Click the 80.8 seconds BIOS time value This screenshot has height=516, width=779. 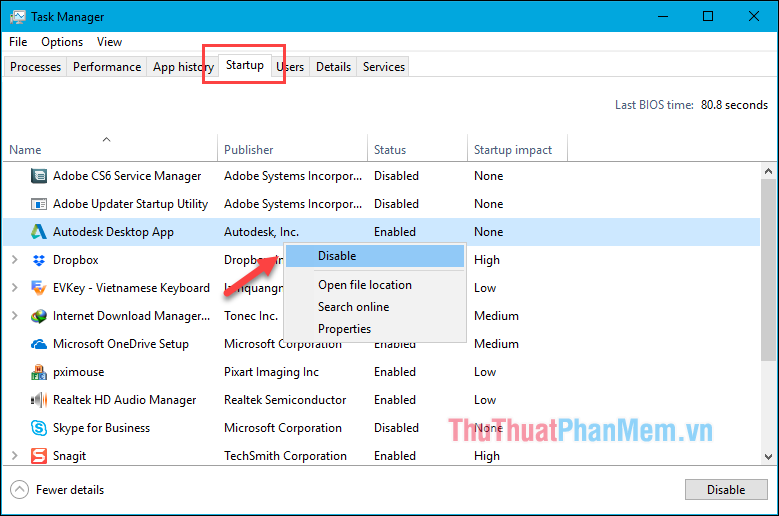pos(734,105)
